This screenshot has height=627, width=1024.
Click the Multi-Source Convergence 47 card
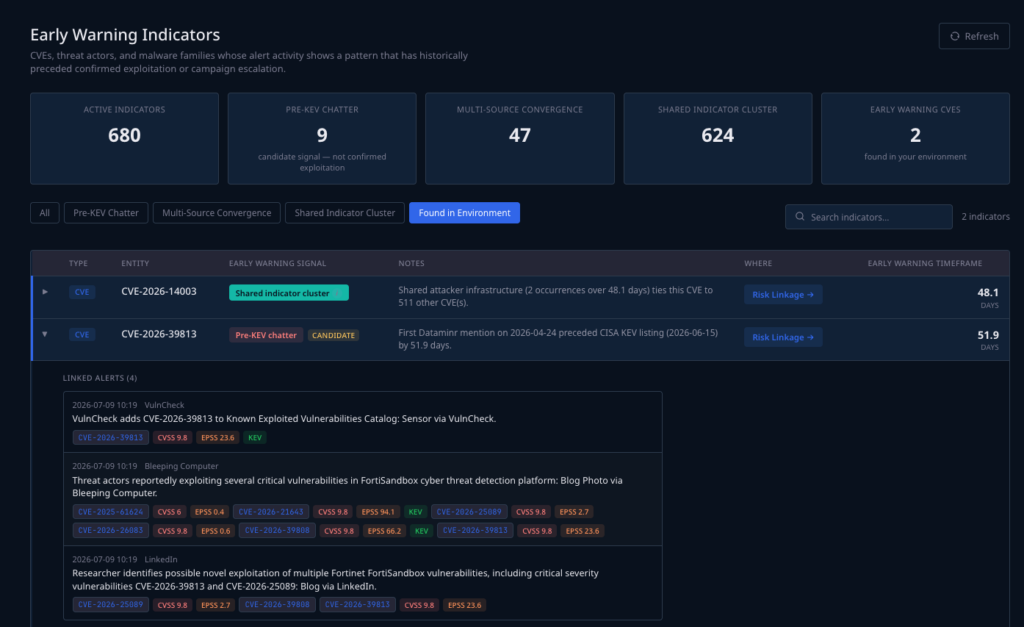[520, 138]
